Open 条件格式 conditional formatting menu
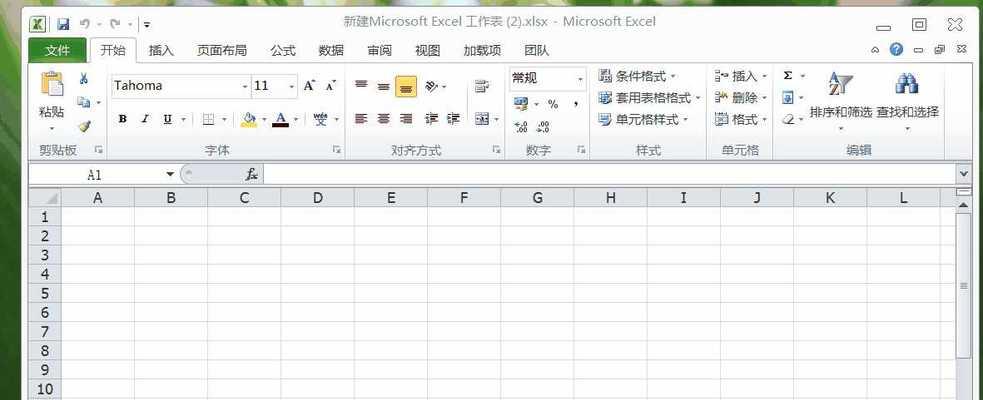 point(638,76)
